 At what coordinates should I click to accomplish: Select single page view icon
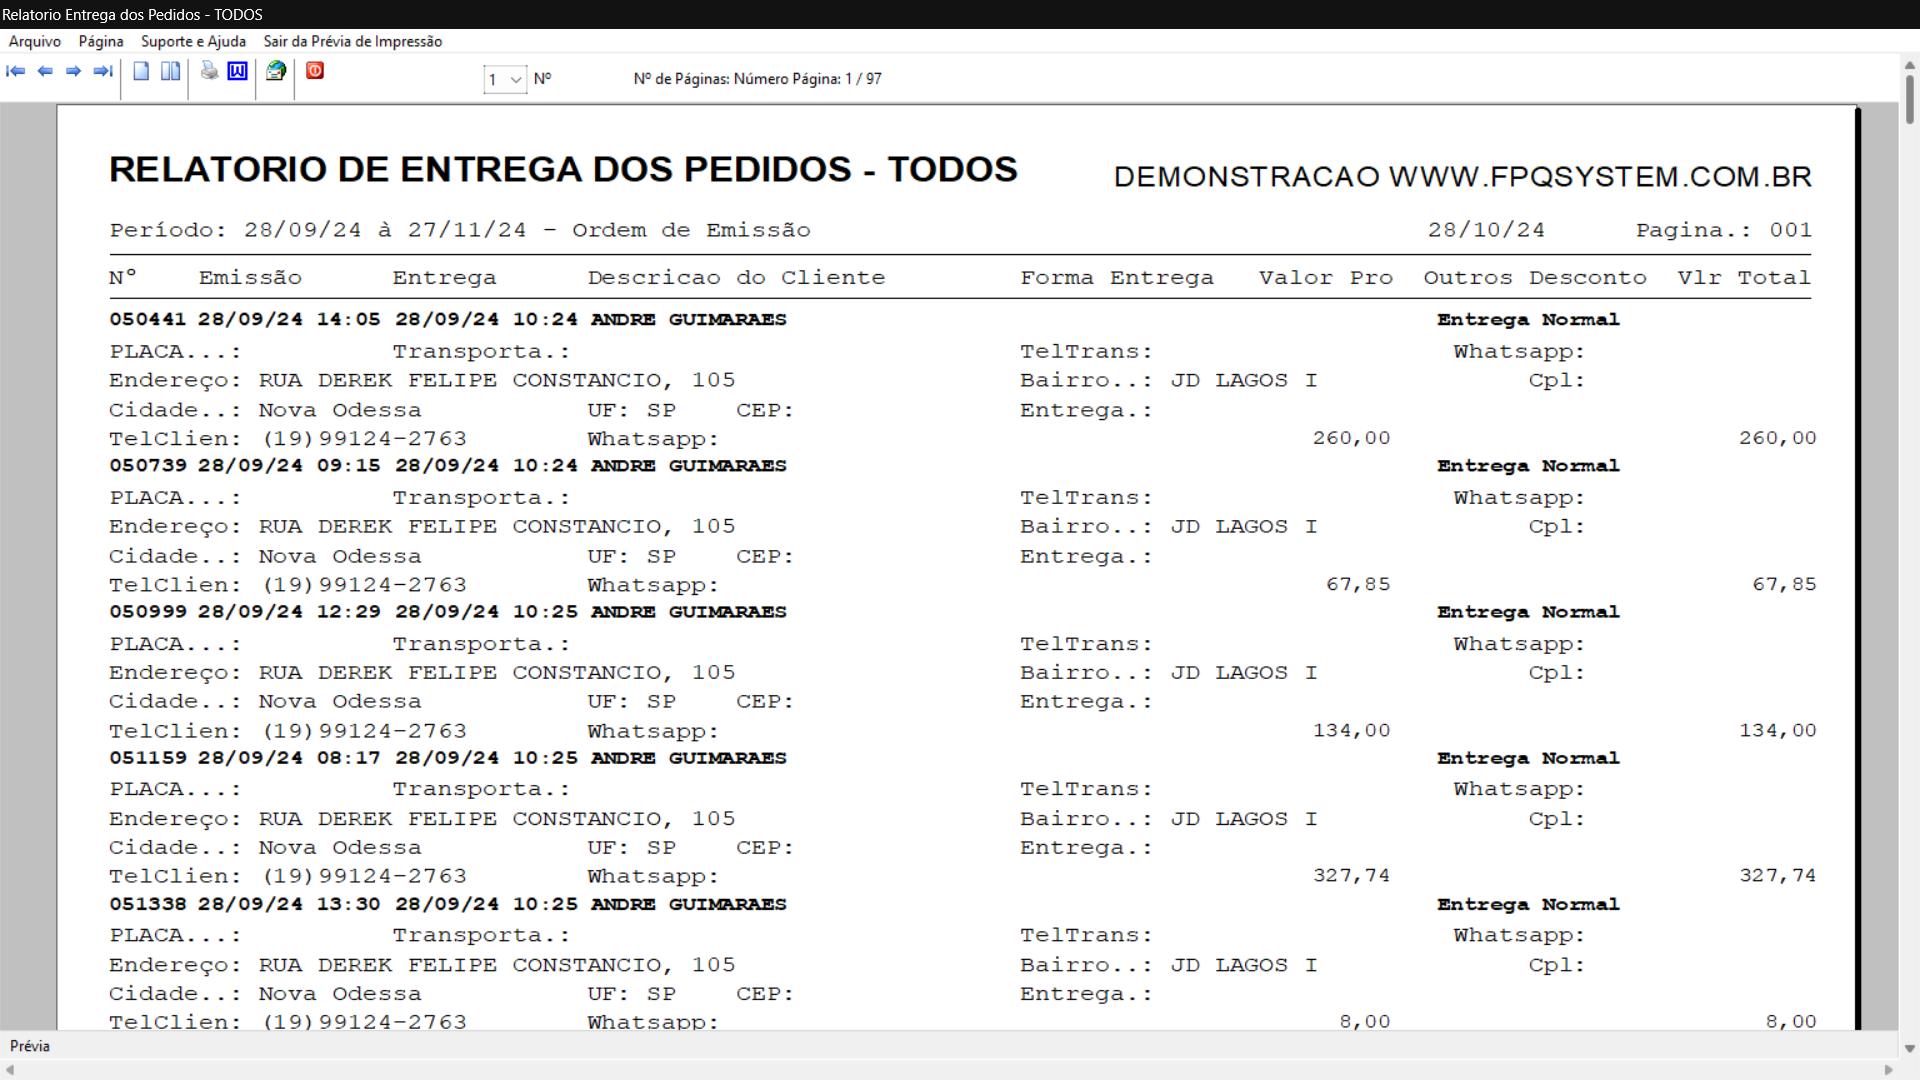click(141, 71)
